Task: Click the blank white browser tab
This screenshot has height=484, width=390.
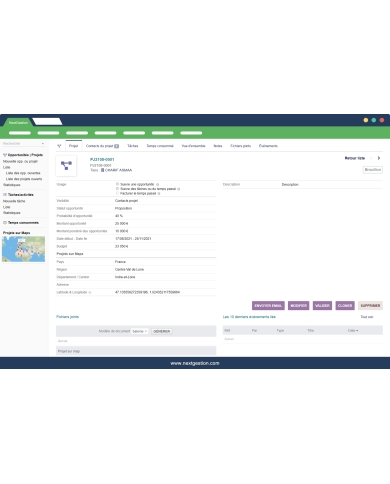Action: [47, 121]
